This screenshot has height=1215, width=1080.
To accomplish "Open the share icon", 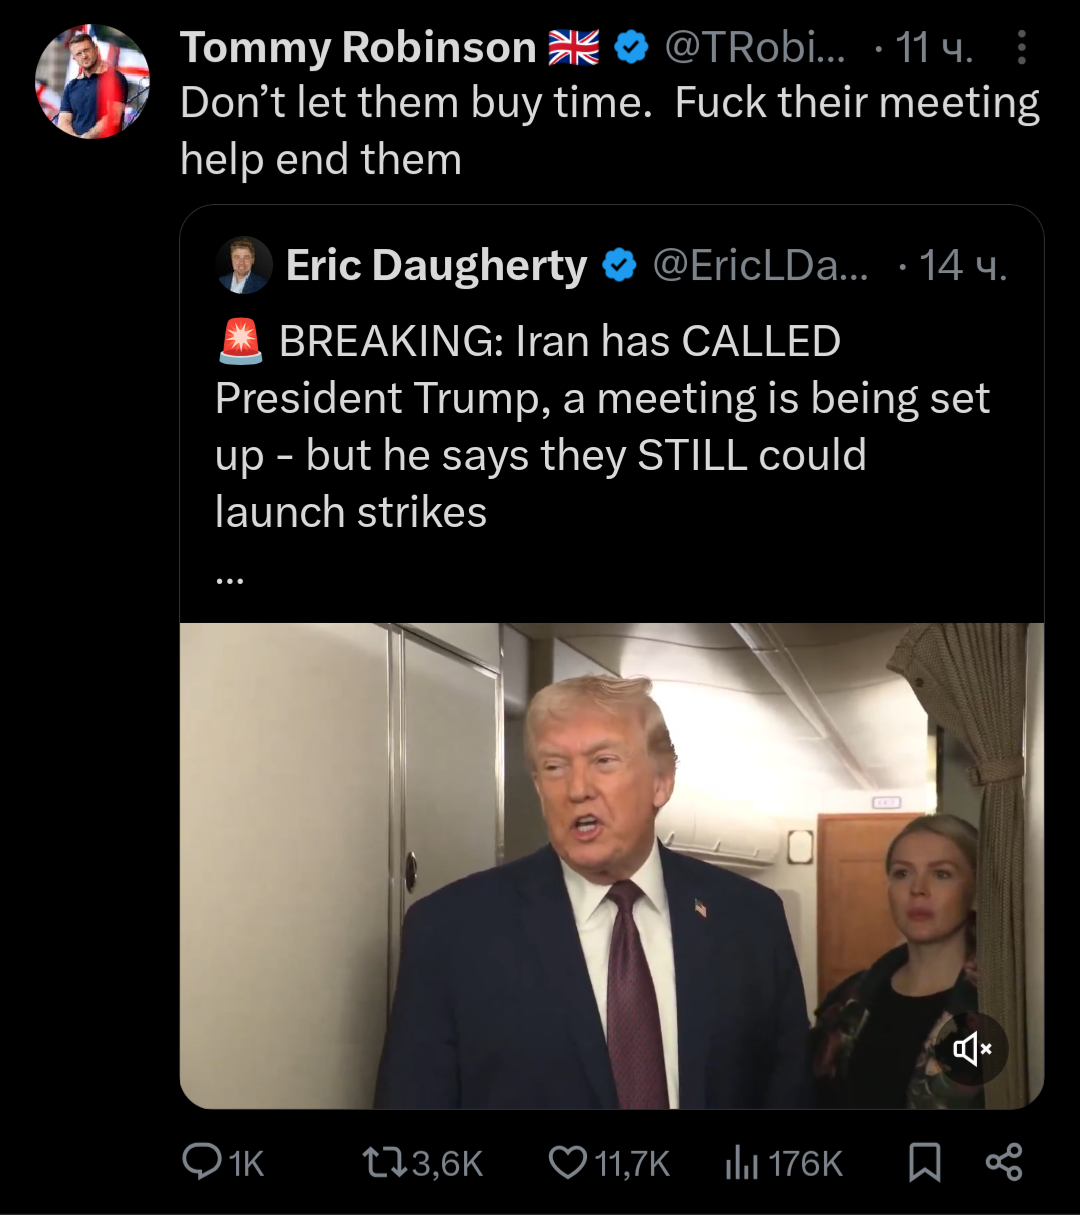I will pyautogui.click(x=1004, y=1162).
